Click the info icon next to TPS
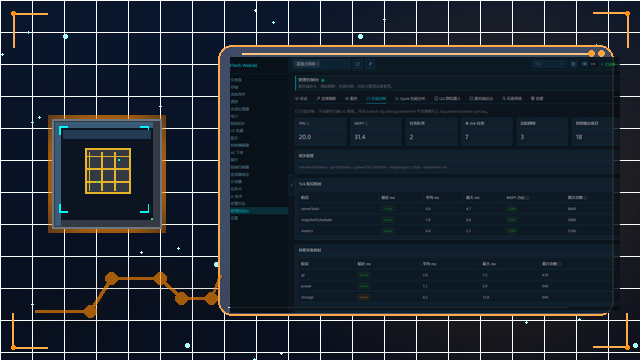Screen dimensions: 640x360 [x=308, y=124]
